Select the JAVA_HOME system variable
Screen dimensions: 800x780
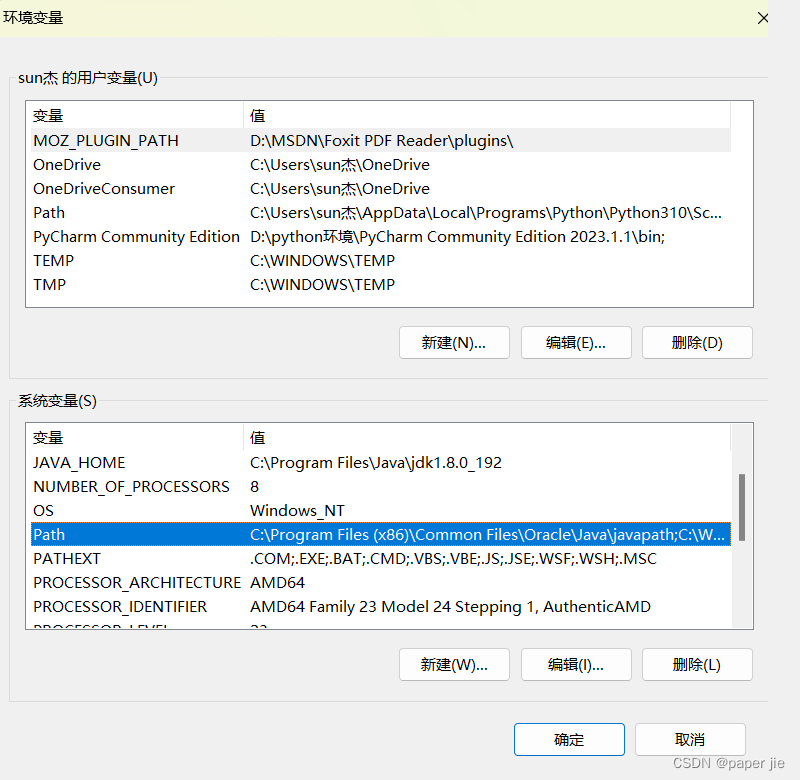click(381, 462)
